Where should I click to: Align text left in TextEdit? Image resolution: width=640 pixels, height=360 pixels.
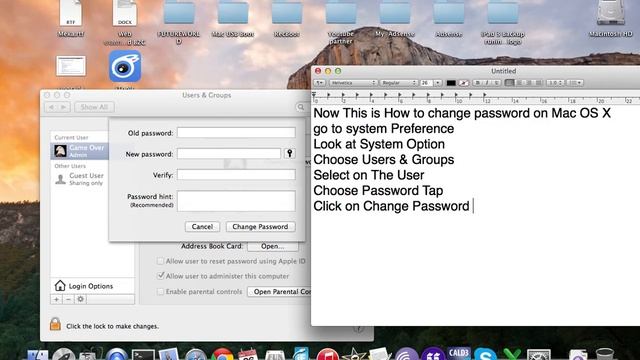(509, 83)
